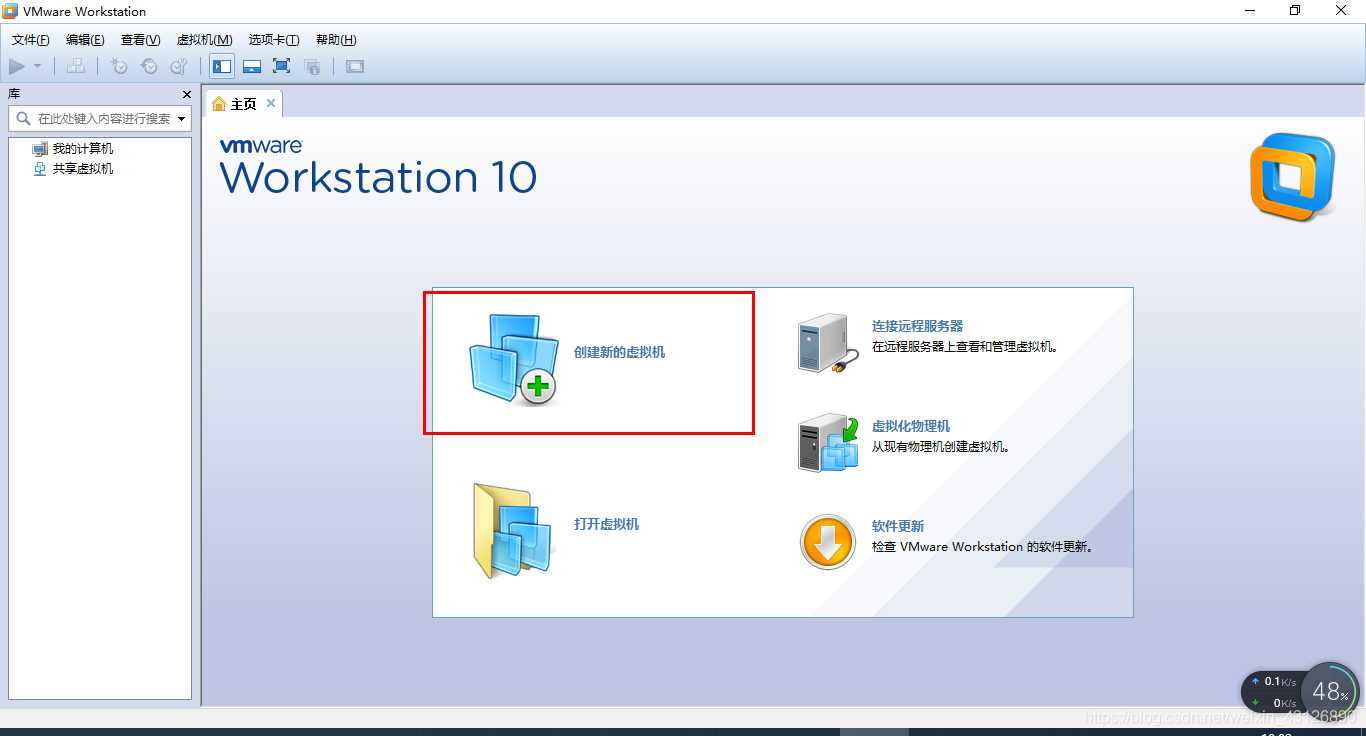Open the 虚拟机(M) menu
Image resolution: width=1366 pixels, height=736 pixels.
(204, 40)
